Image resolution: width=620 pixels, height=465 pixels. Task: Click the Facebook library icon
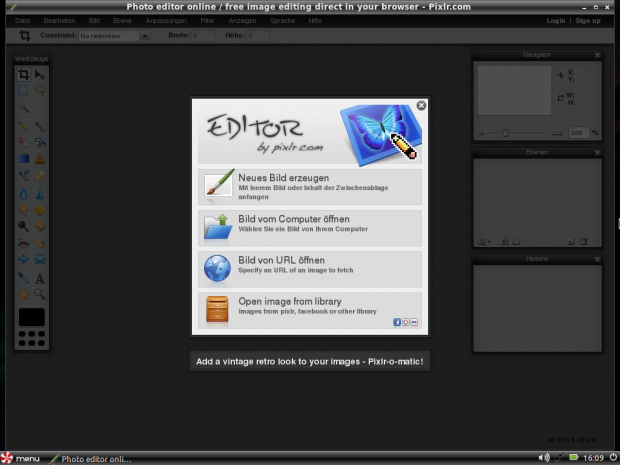coord(397,322)
